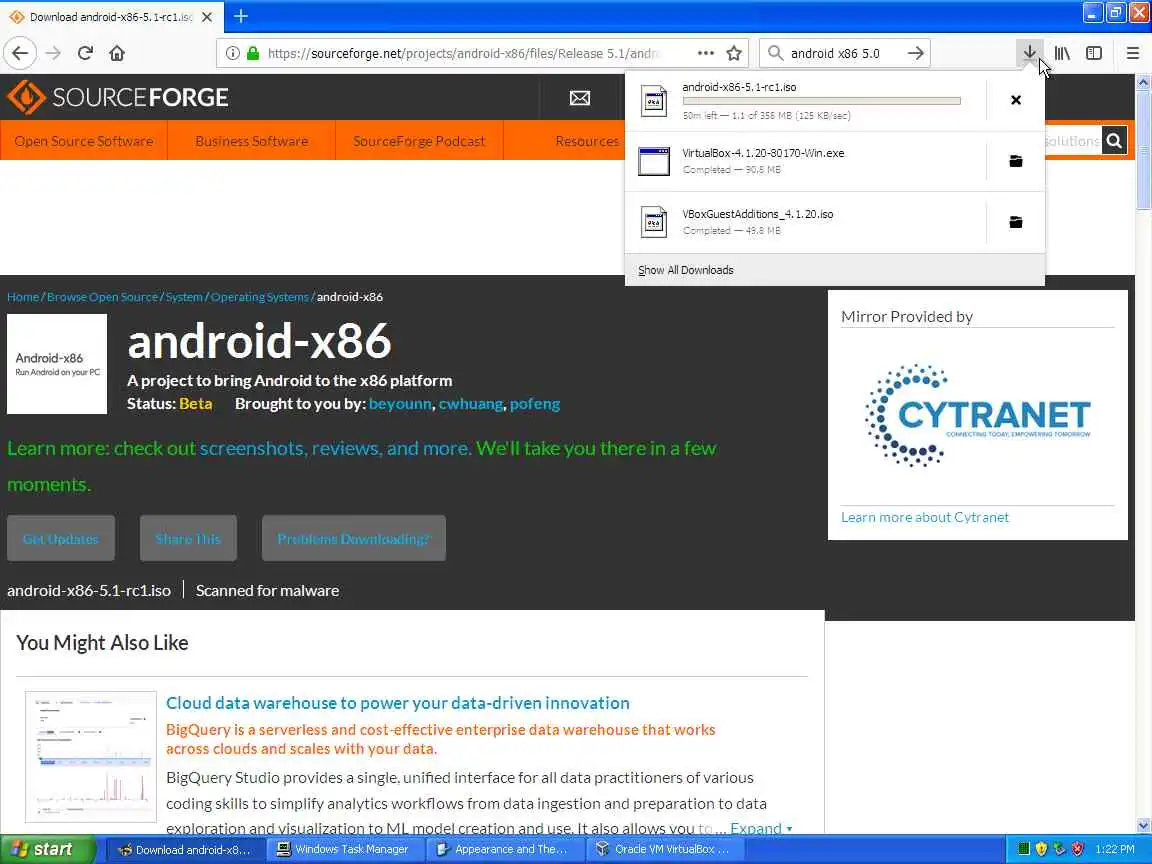Click the SourceForge logo
Image resolution: width=1152 pixels, height=864 pixels.
tap(118, 97)
